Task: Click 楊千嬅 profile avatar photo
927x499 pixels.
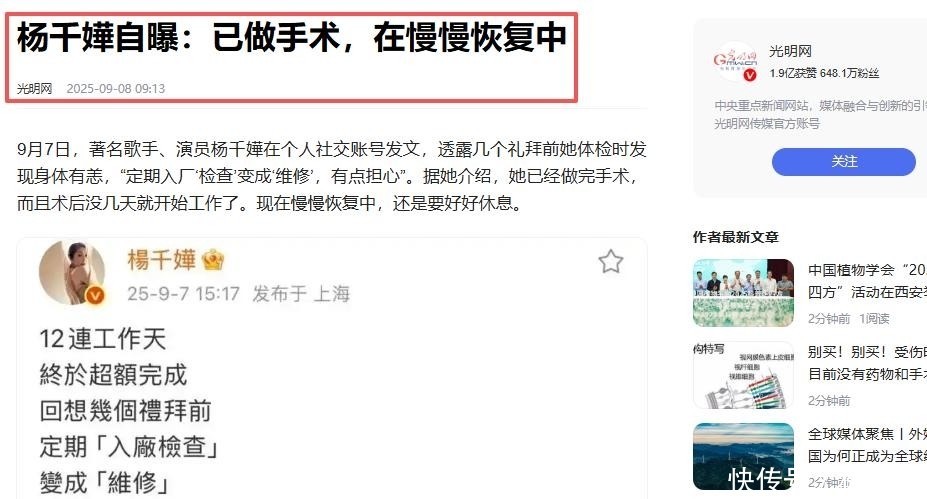Action: [x=72, y=272]
